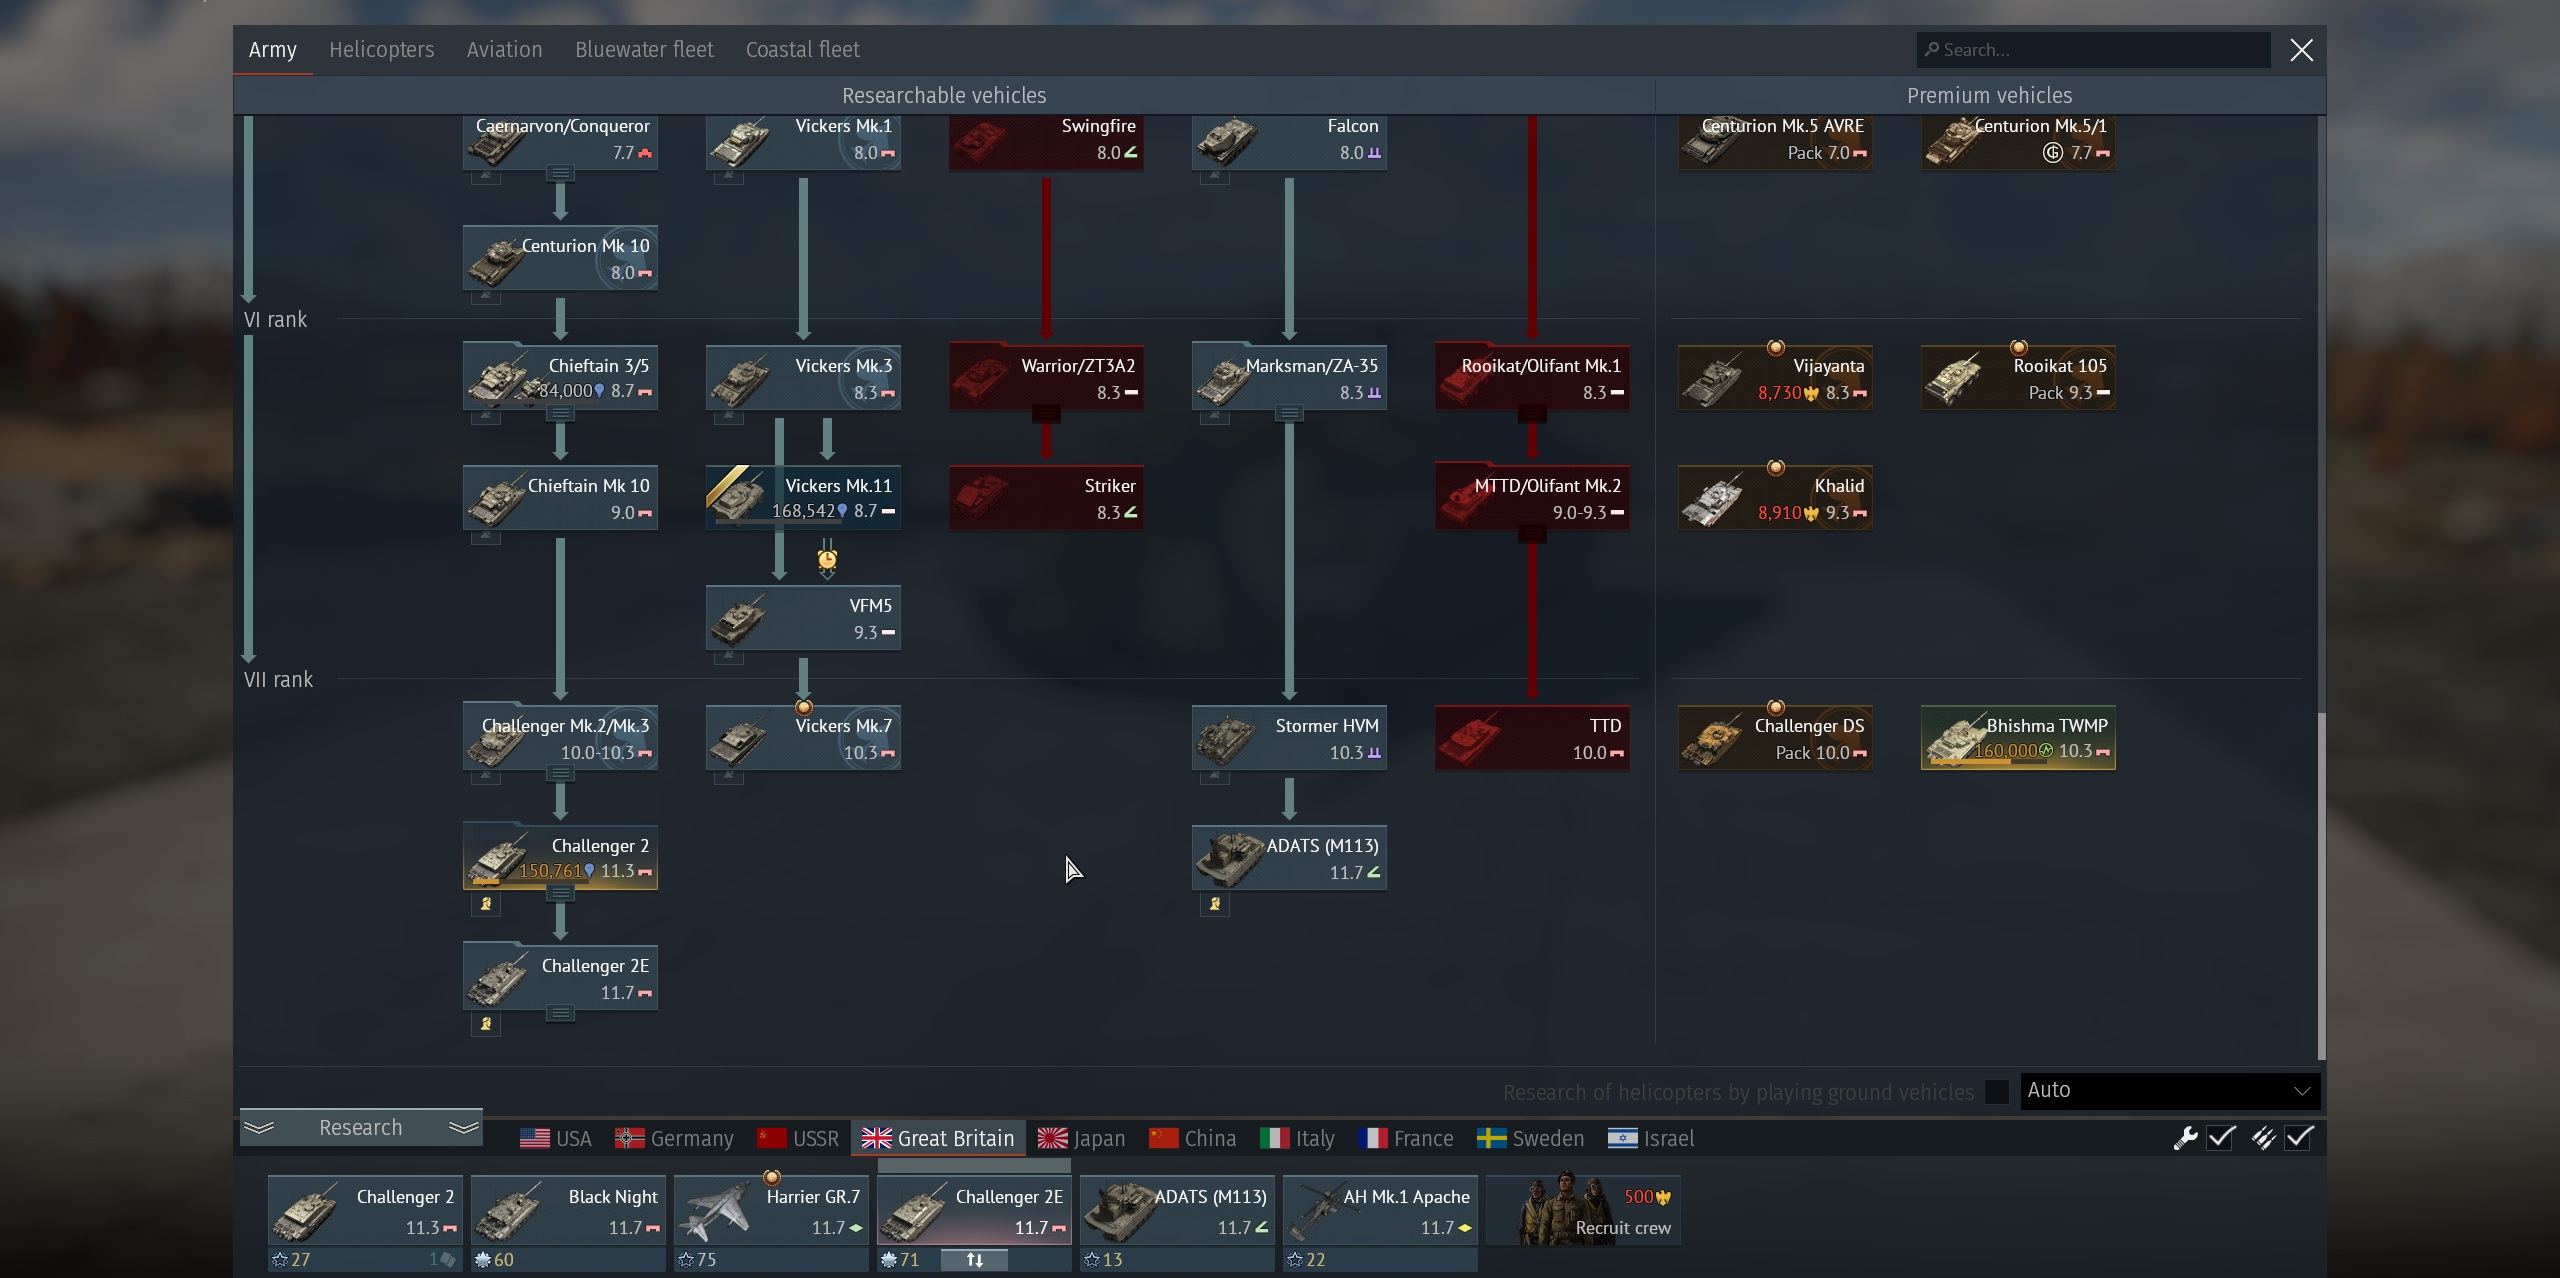Click crew level 27 star under Challenger 2 slot
Image resolution: width=2560 pixels, height=1278 pixels.
[x=280, y=1260]
